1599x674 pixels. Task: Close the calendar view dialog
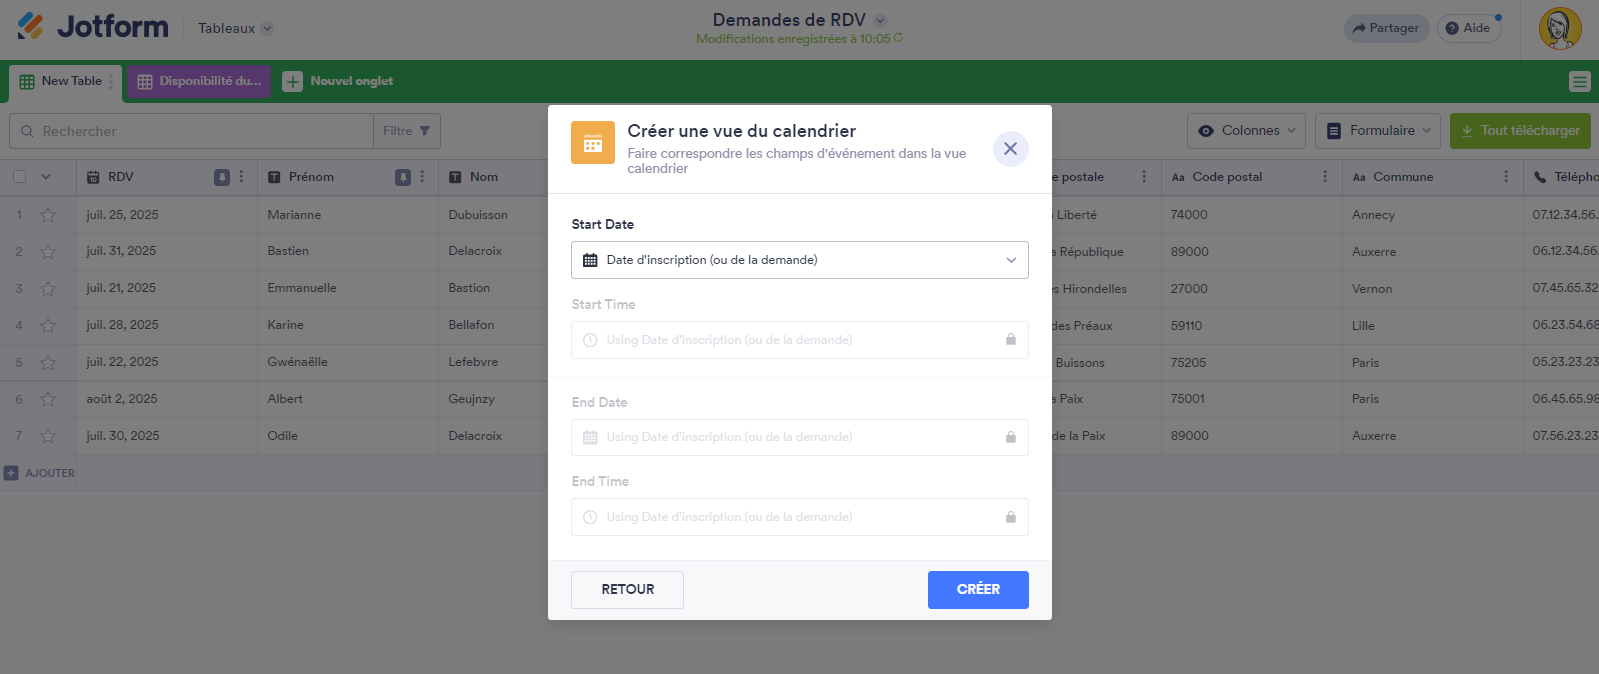[x=1010, y=149]
